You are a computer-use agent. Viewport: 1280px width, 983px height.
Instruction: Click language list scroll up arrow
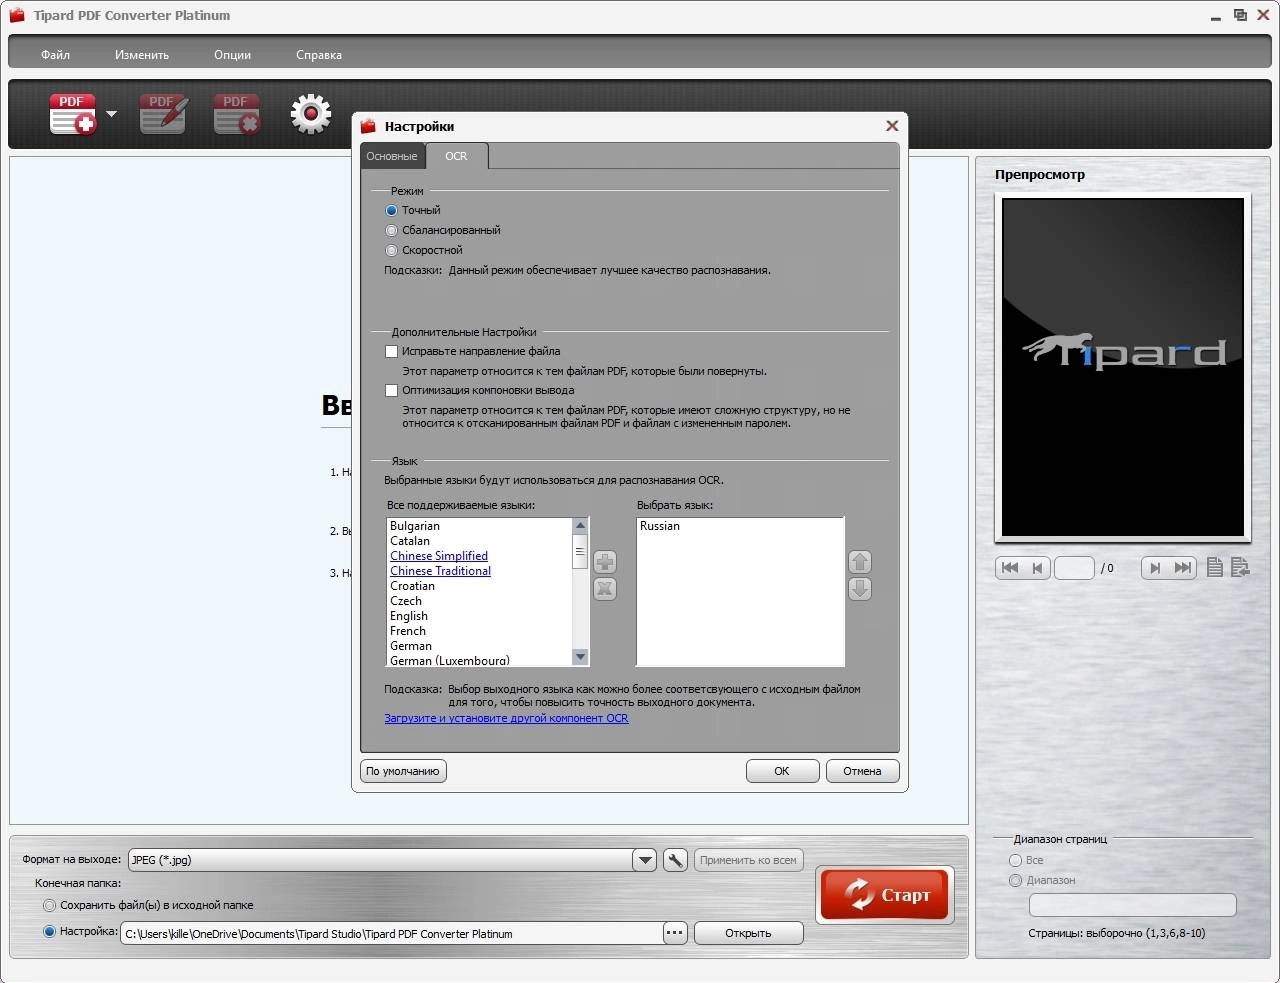pos(580,526)
